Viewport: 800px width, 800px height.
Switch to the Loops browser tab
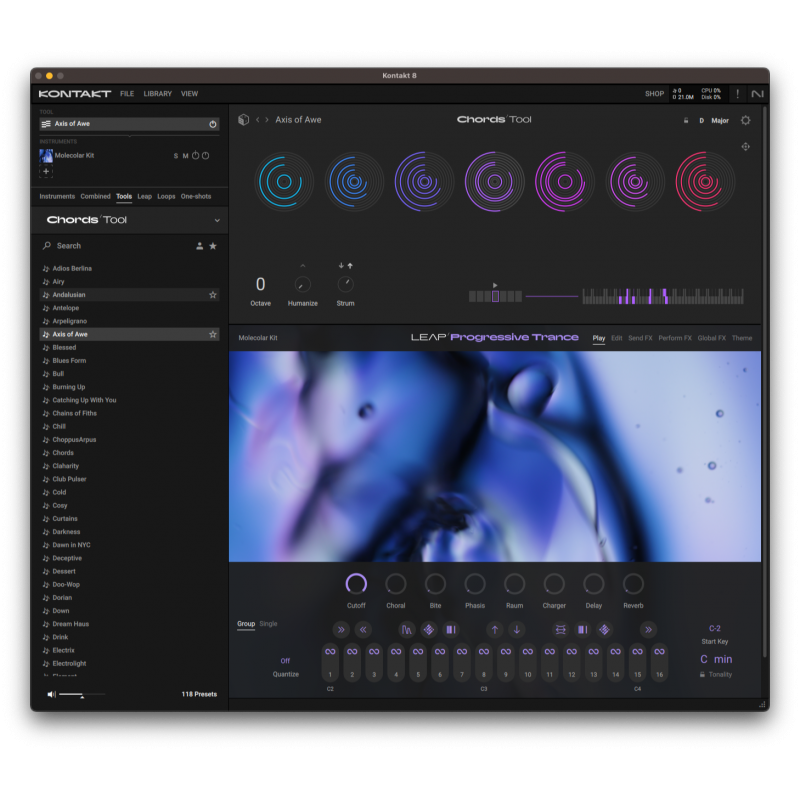(166, 196)
